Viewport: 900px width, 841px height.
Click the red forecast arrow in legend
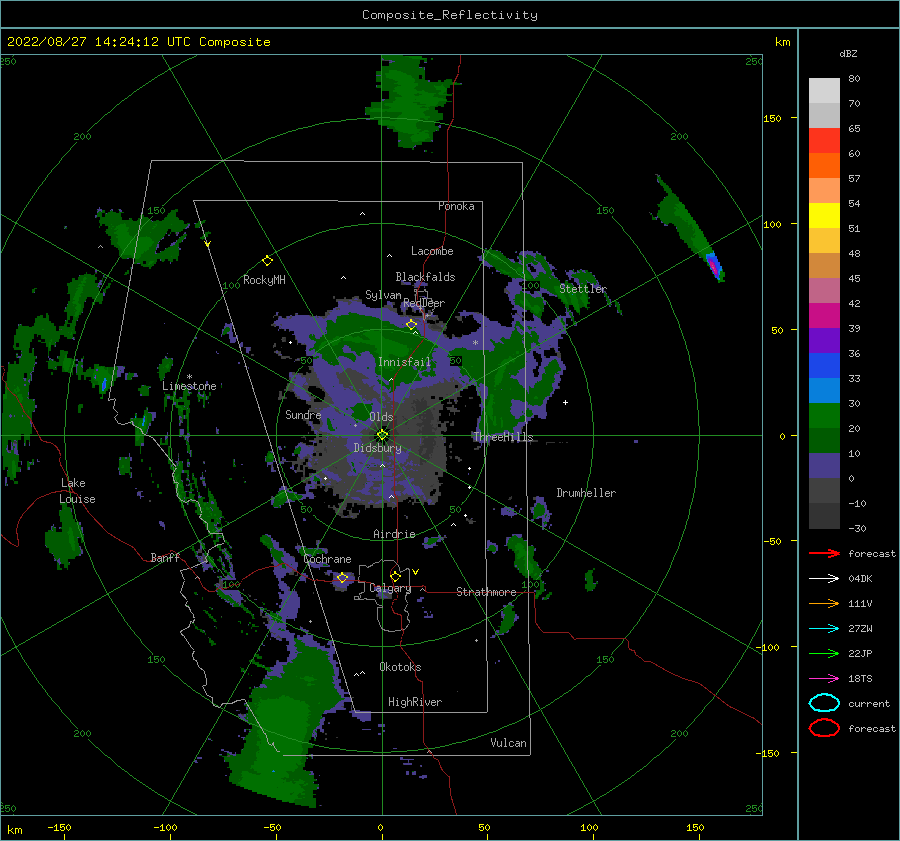[x=824, y=553]
